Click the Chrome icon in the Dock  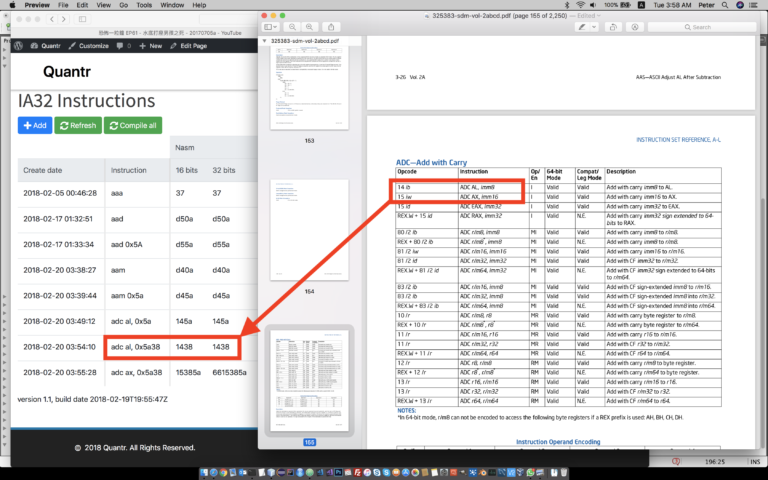tap(223, 473)
